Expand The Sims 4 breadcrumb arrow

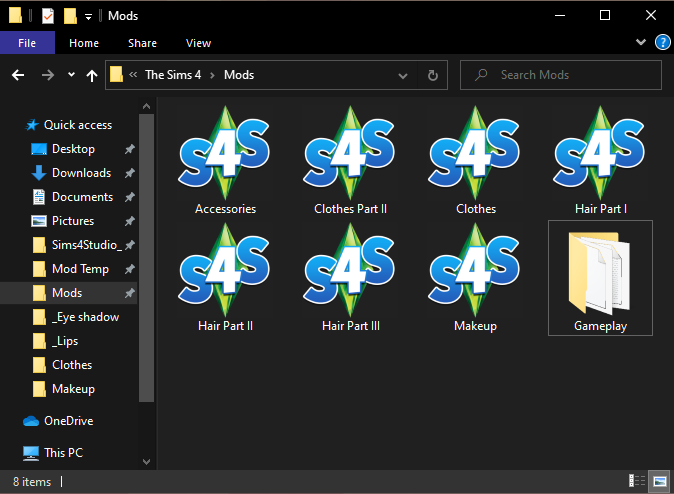(212, 75)
